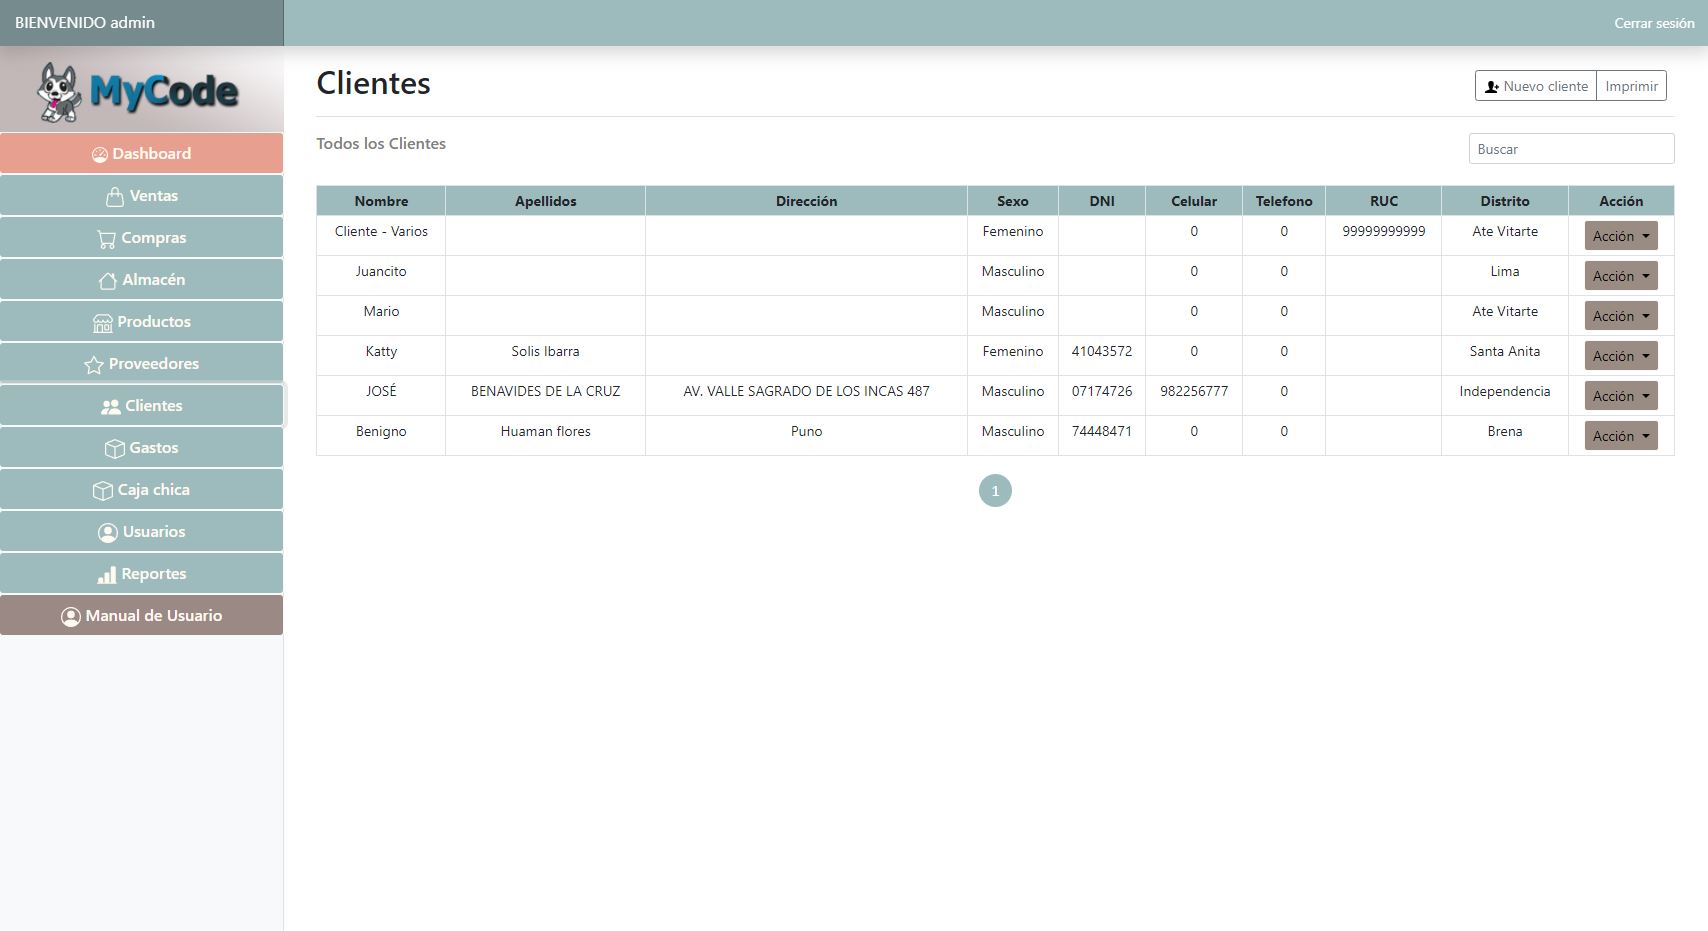Click the Proveedores star icon
Image resolution: width=1708 pixels, height=931 pixels.
(94, 365)
